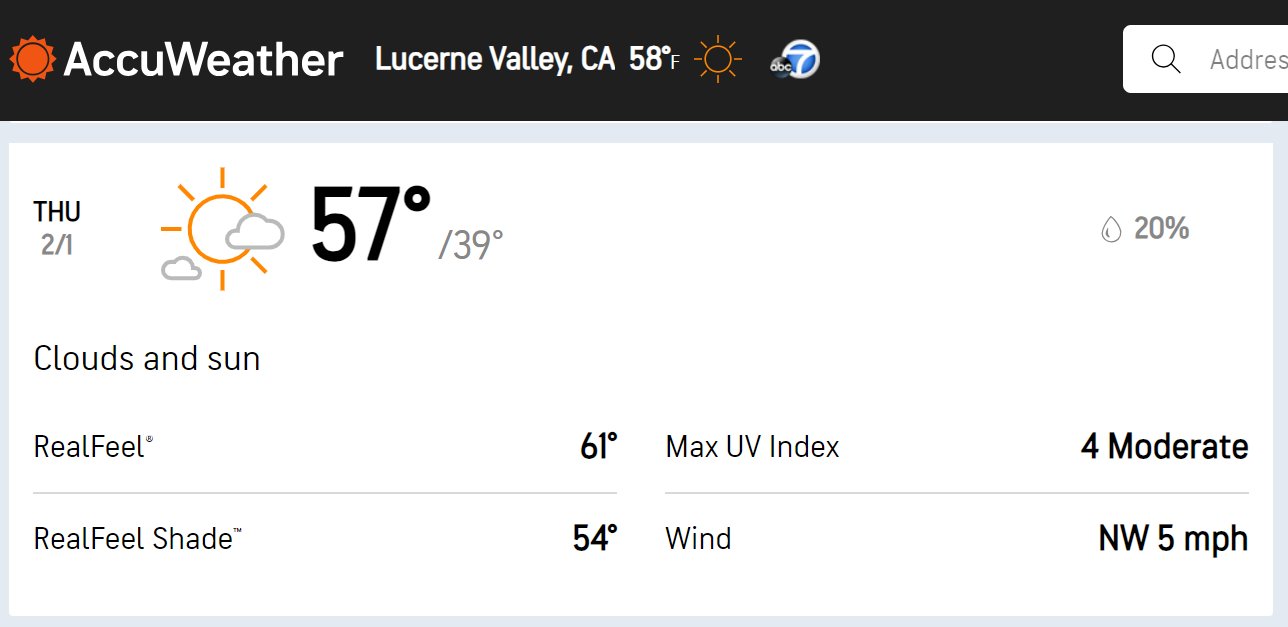Click the THU 2/1 date label

(x=57, y=228)
